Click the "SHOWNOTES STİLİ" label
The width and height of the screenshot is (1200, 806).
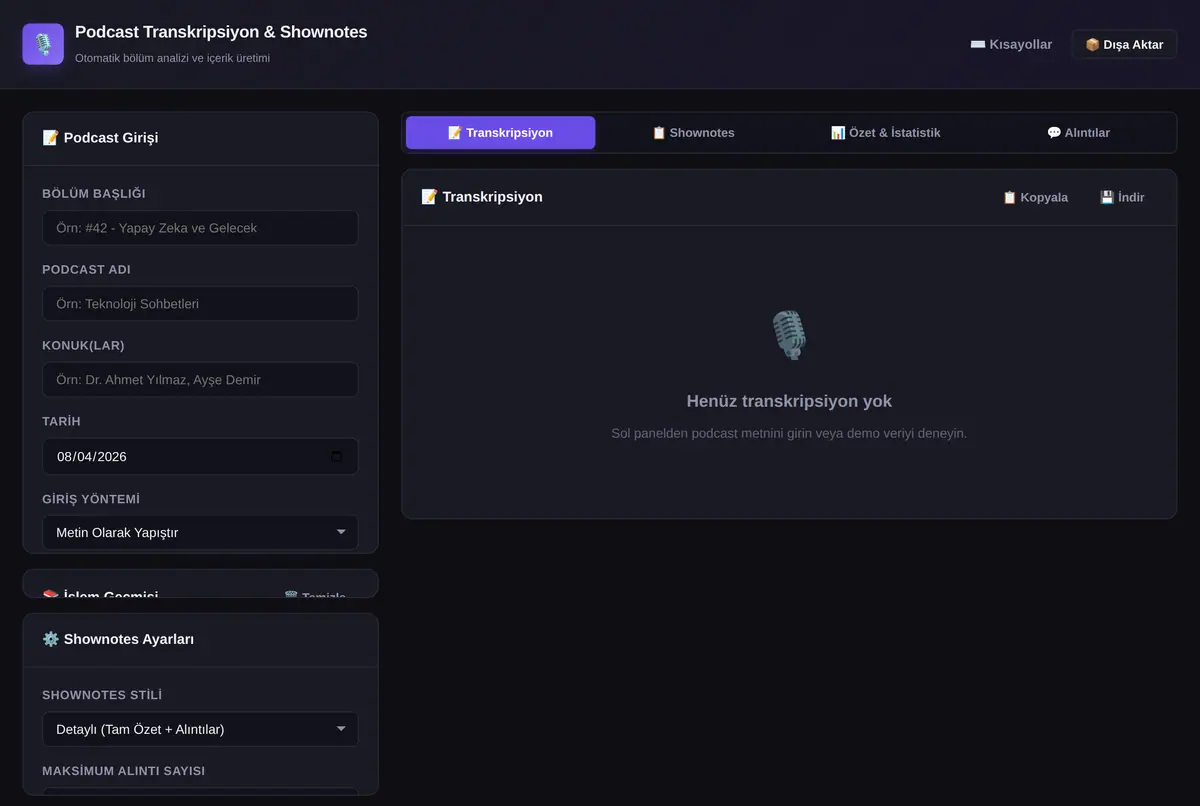coord(102,695)
